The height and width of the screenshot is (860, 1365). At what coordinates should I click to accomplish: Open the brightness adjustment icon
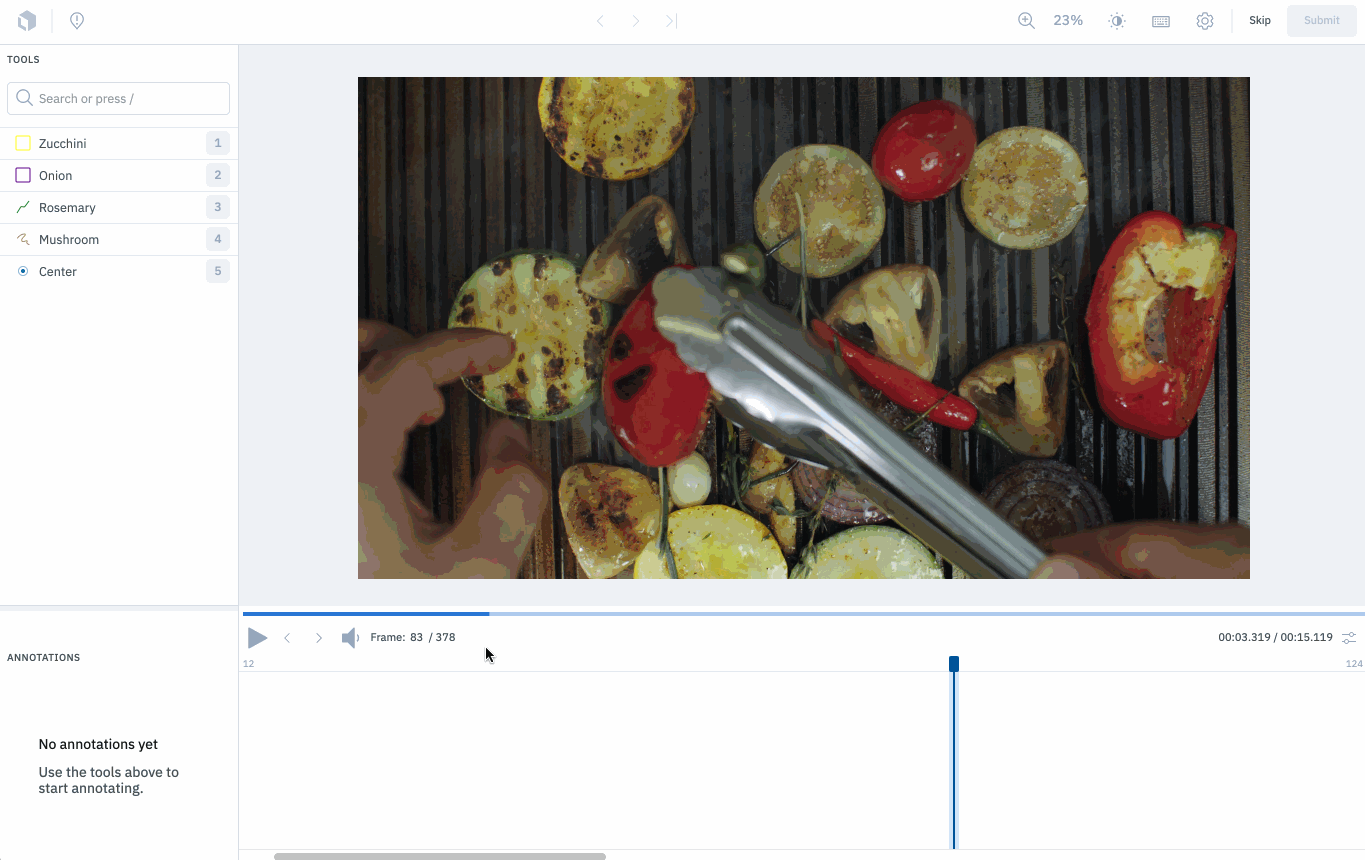1117,21
